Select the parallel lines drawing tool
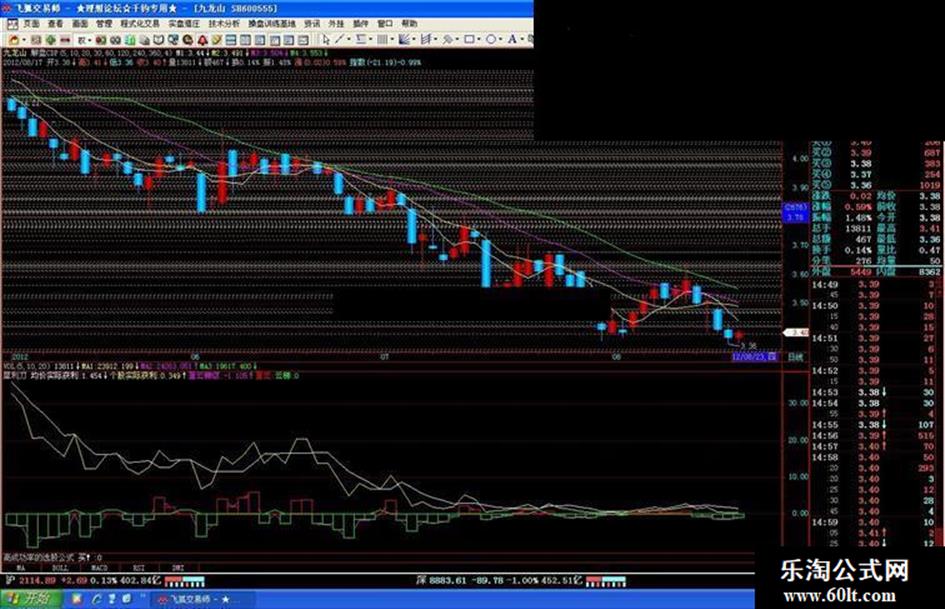 (x=360, y=40)
